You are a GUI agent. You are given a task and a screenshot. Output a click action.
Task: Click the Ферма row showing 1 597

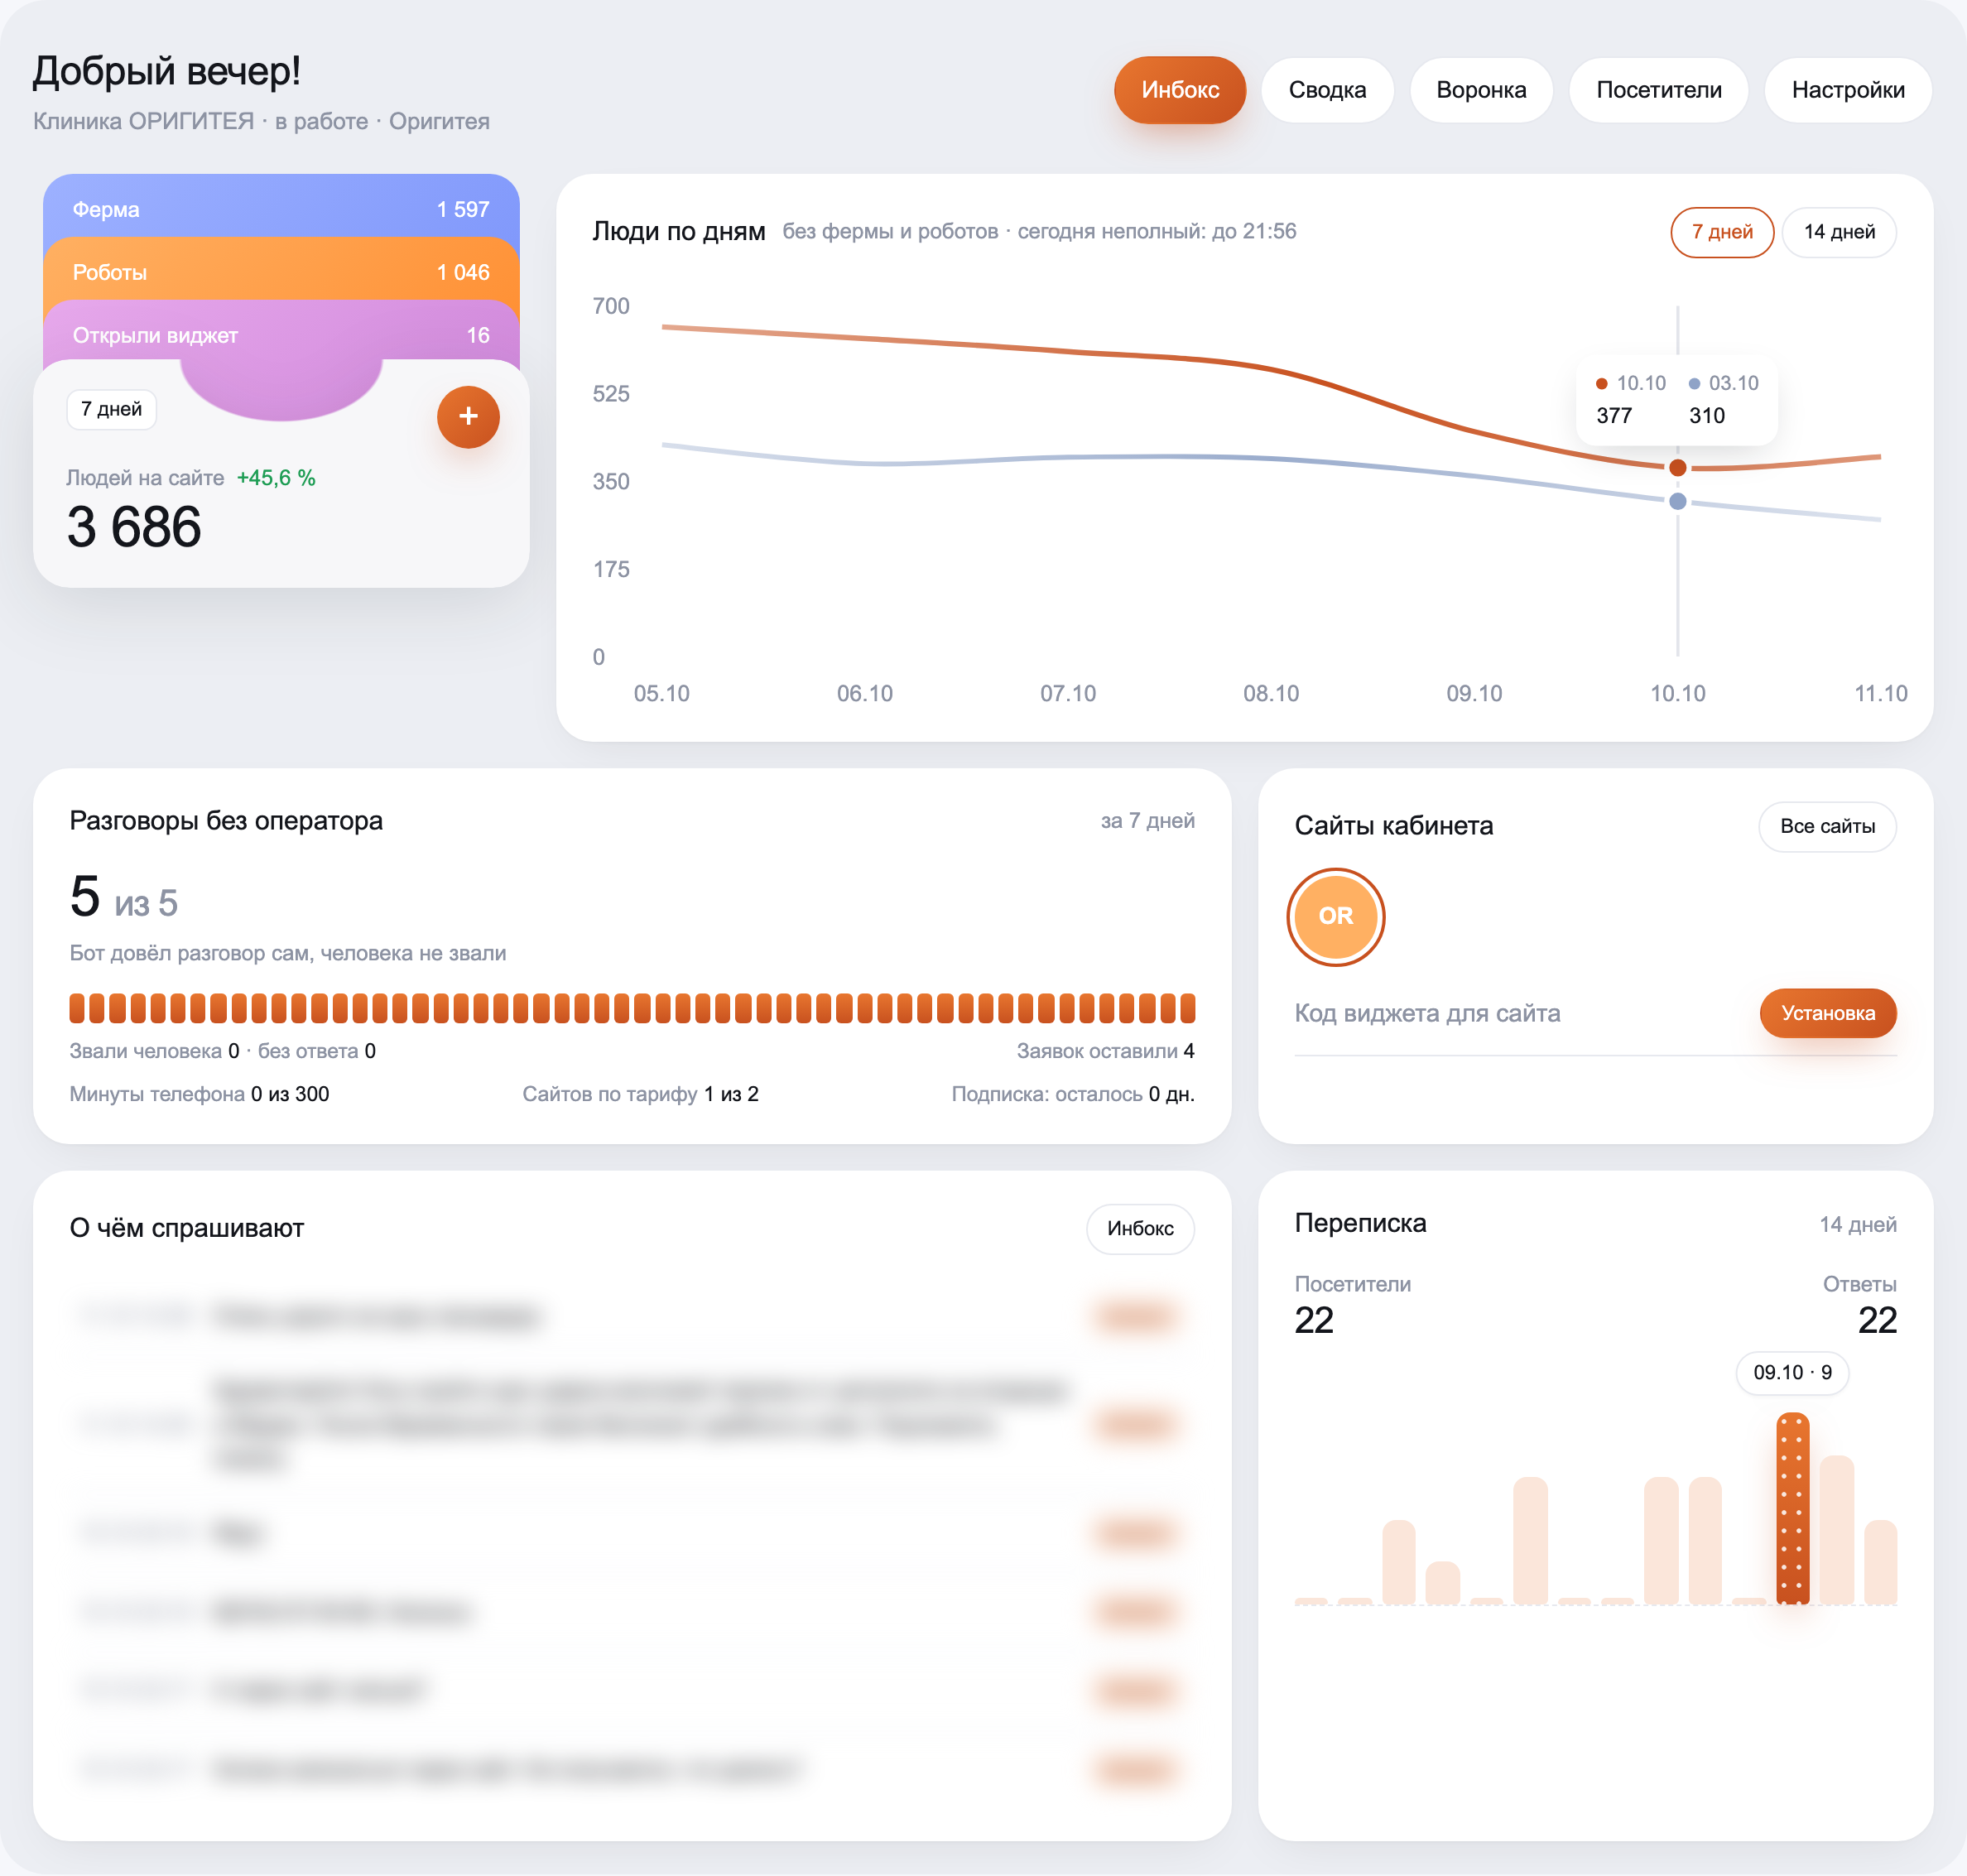[x=281, y=209]
